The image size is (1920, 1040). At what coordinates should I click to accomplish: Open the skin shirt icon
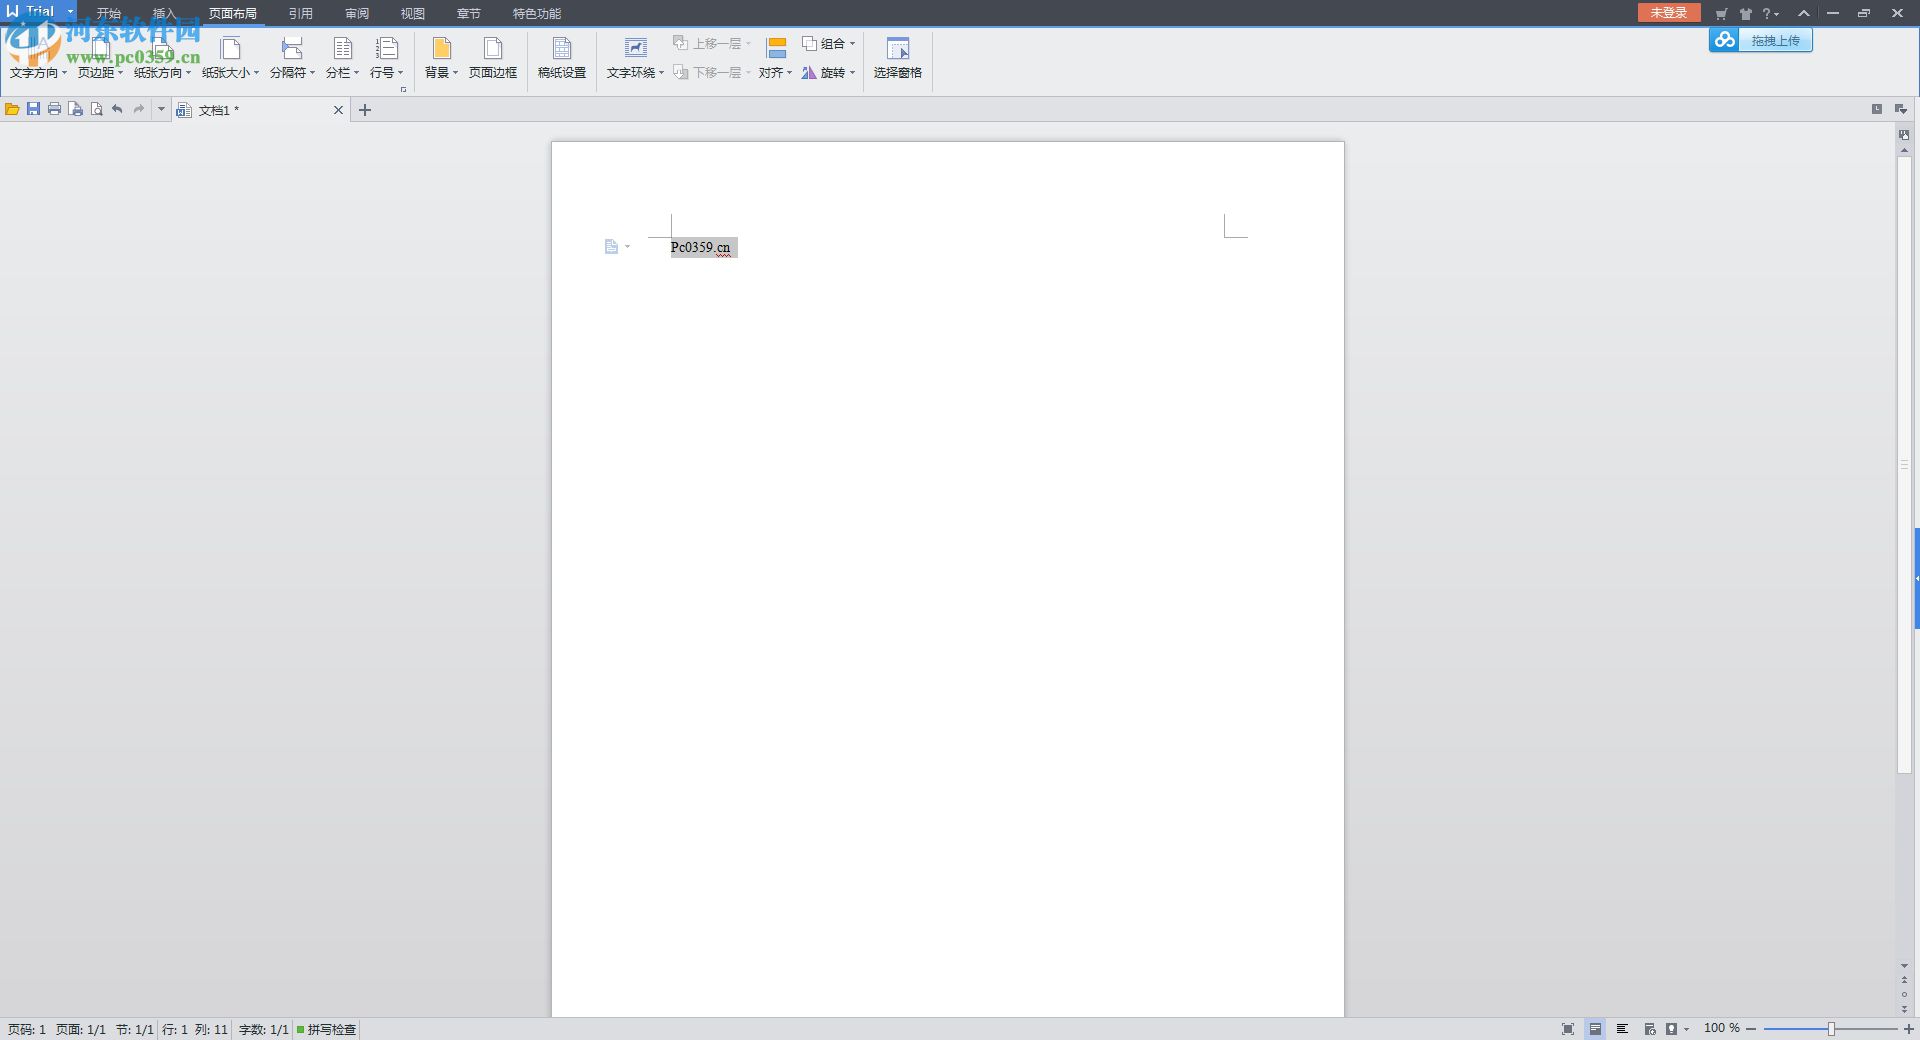(x=1746, y=14)
